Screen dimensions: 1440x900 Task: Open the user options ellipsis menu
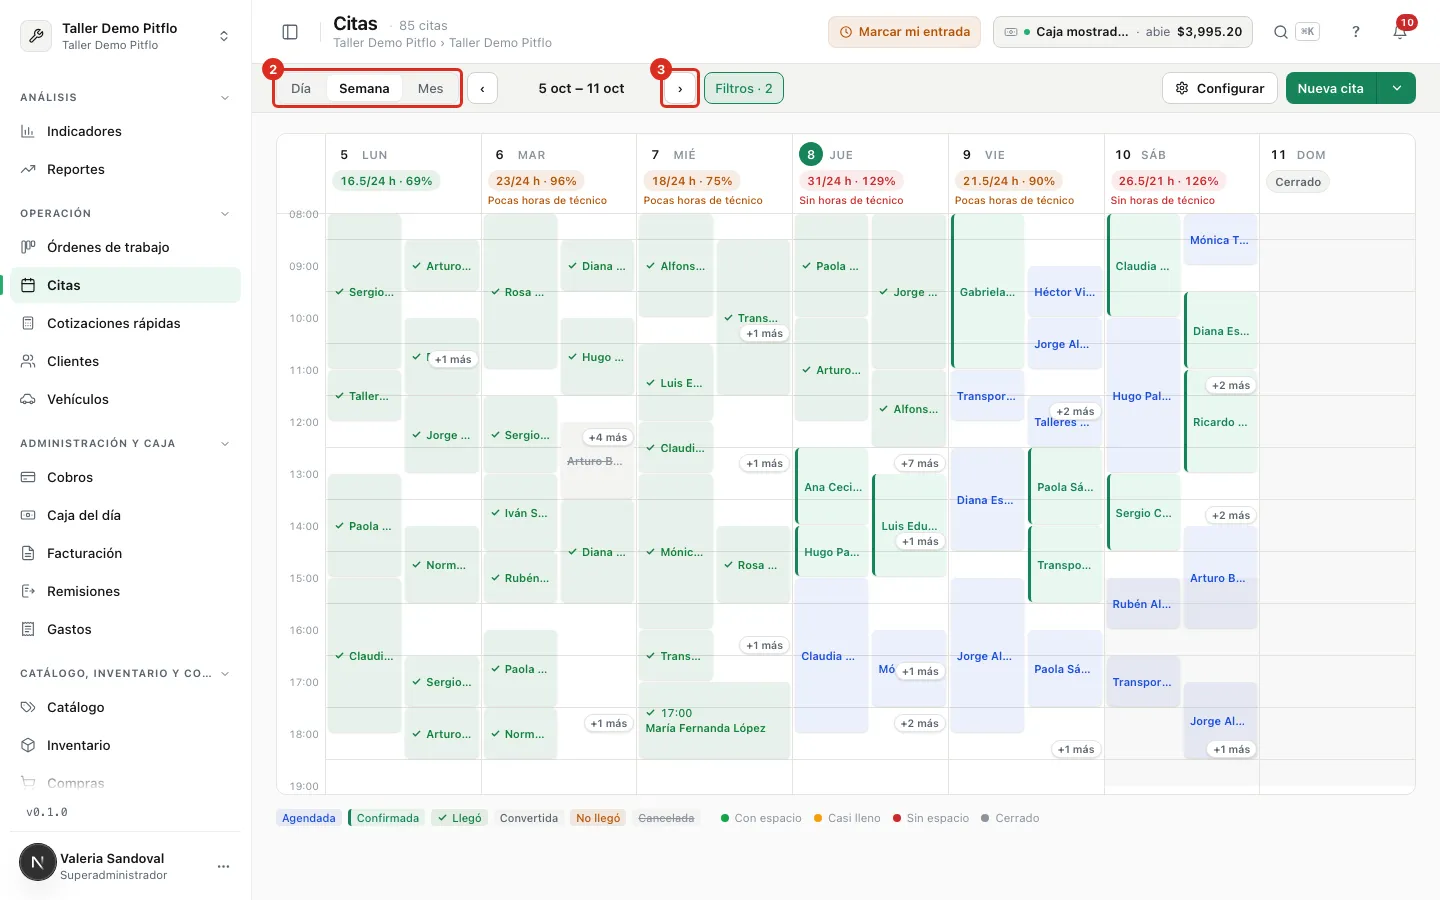[x=223, y=866]
